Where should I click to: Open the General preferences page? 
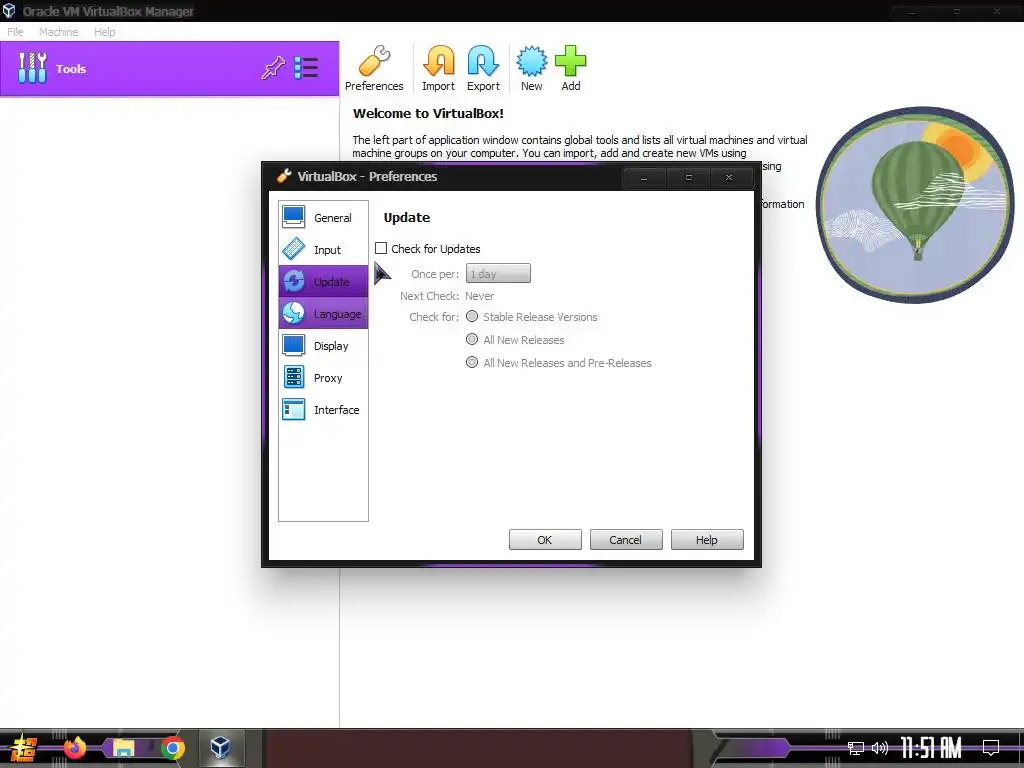pyautogui.click(x=323, y=217)
